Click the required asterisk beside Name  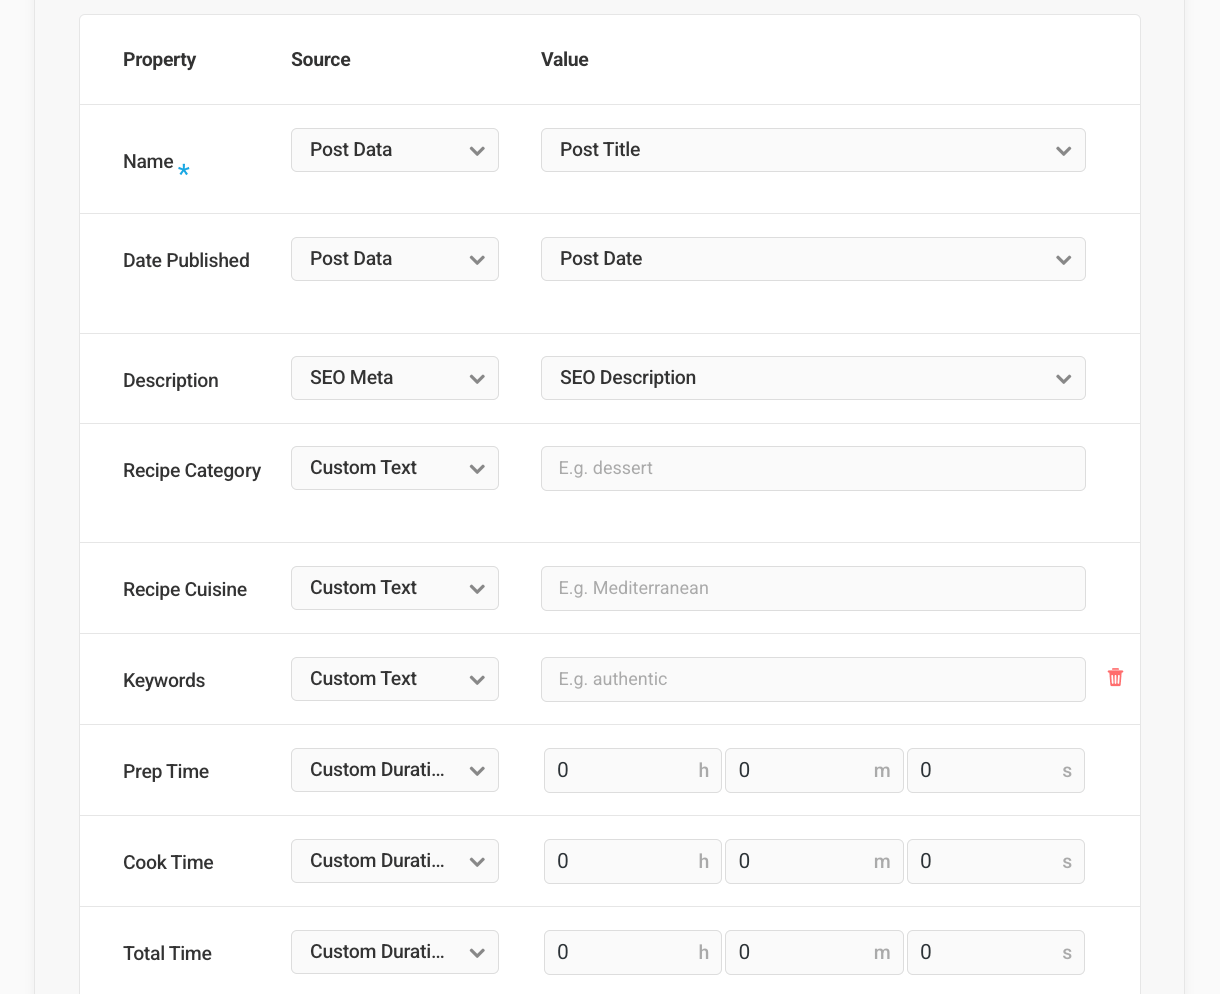pos(183,170)
